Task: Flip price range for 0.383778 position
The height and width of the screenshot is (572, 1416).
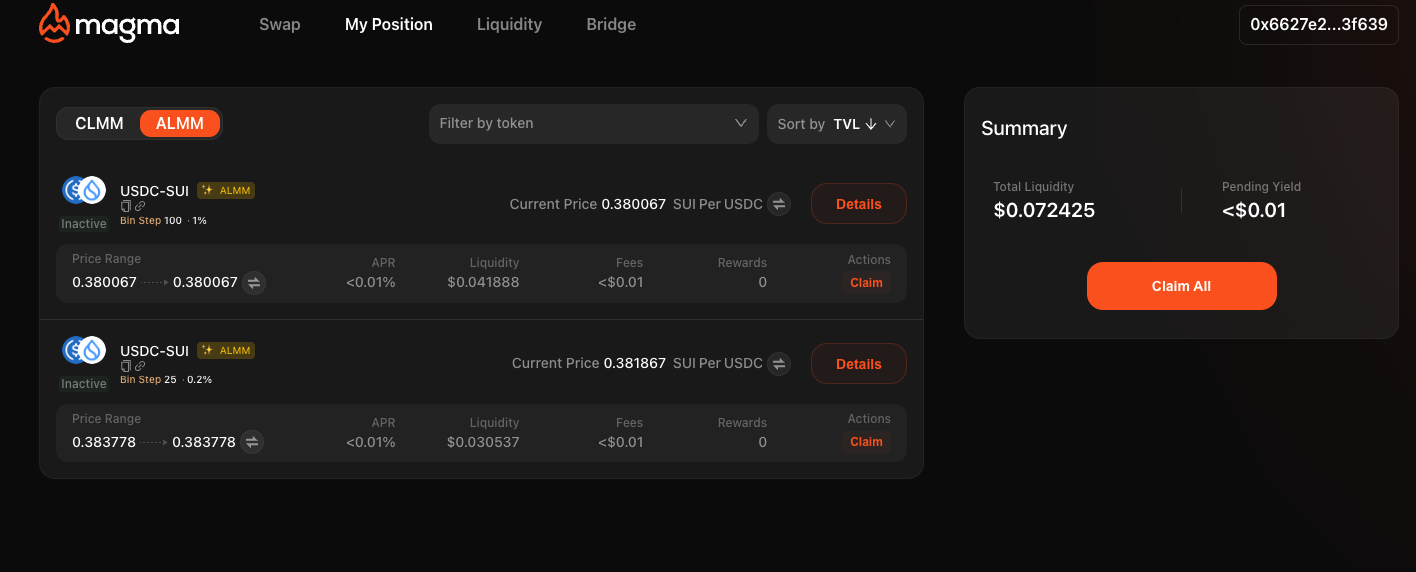Action: click(252, 442)
